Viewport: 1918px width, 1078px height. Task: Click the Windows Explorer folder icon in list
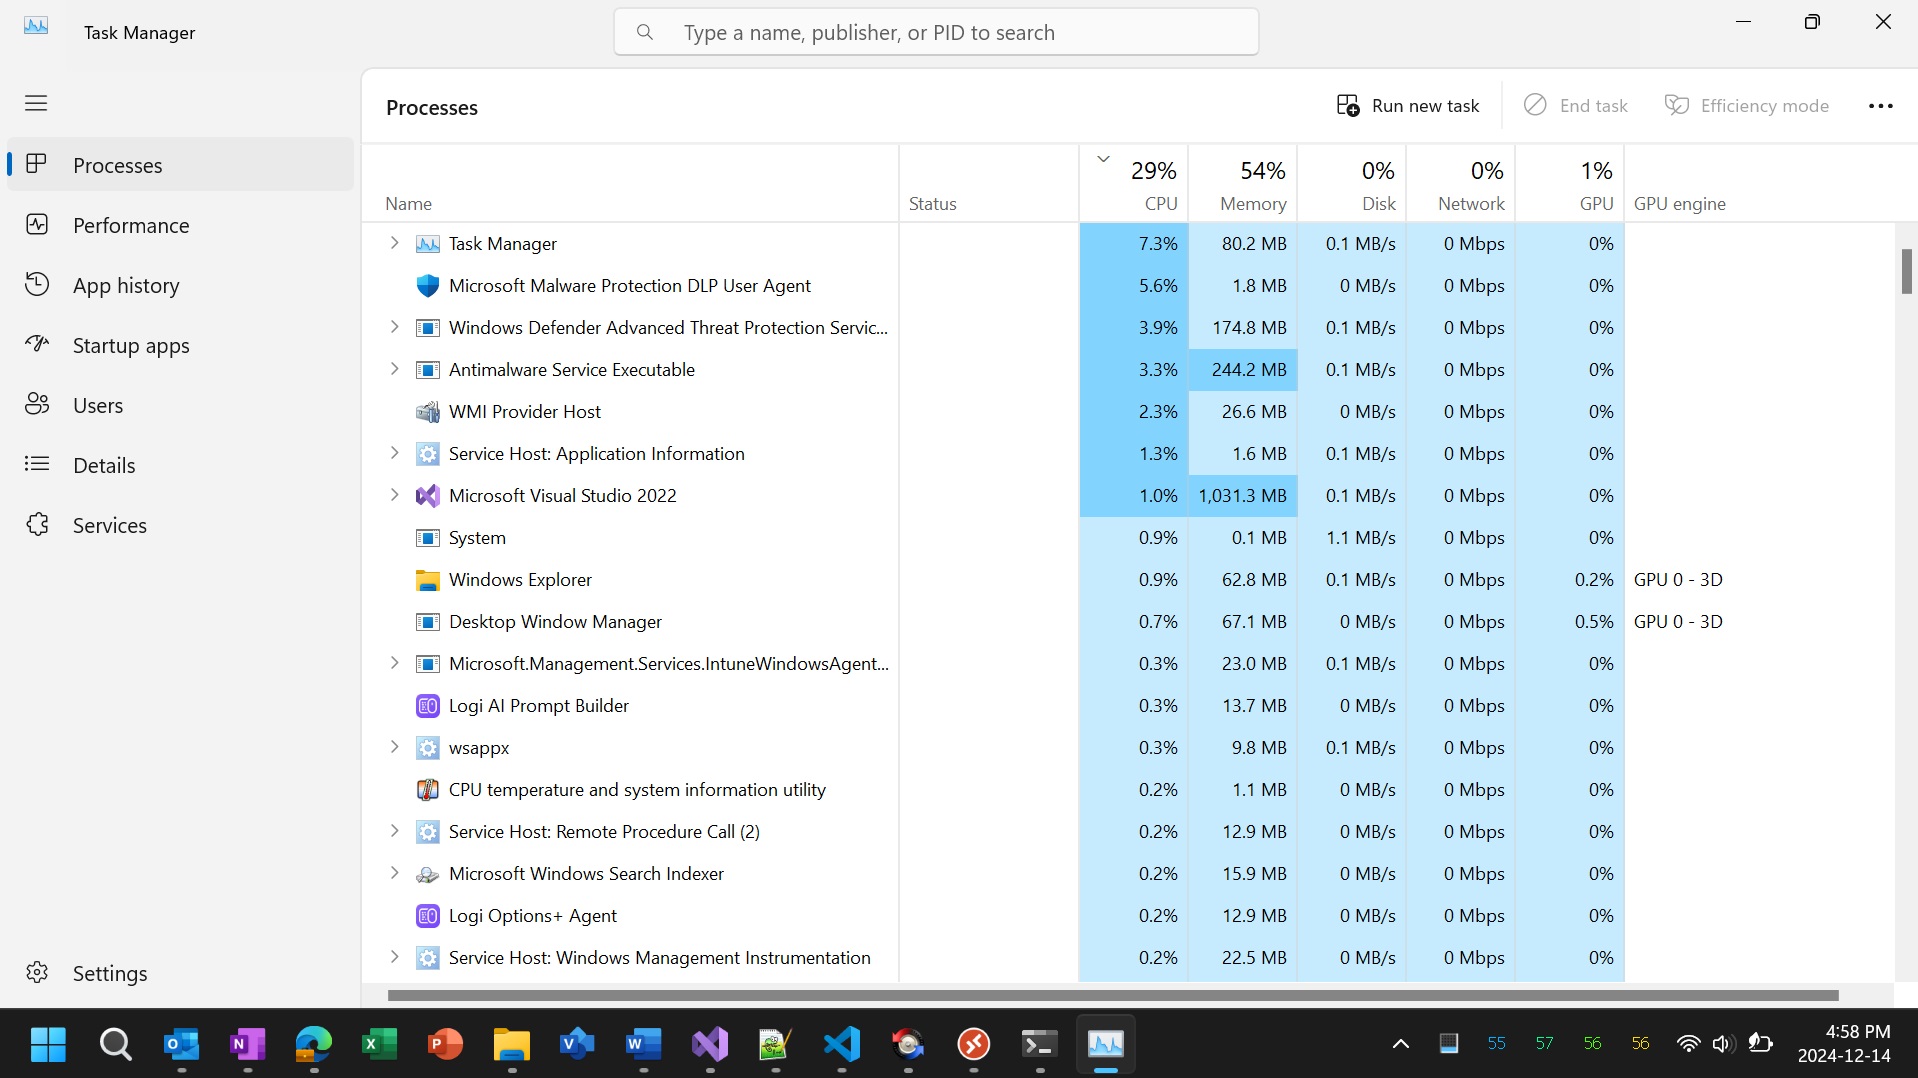427,580
